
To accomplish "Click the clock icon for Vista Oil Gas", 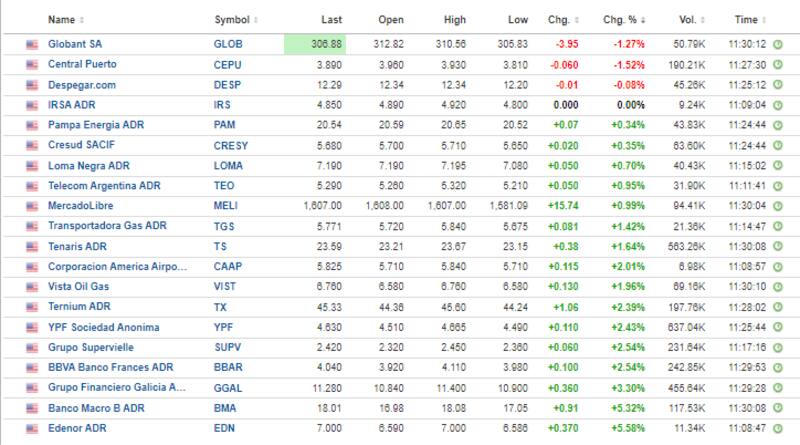I will pos(777,287).
